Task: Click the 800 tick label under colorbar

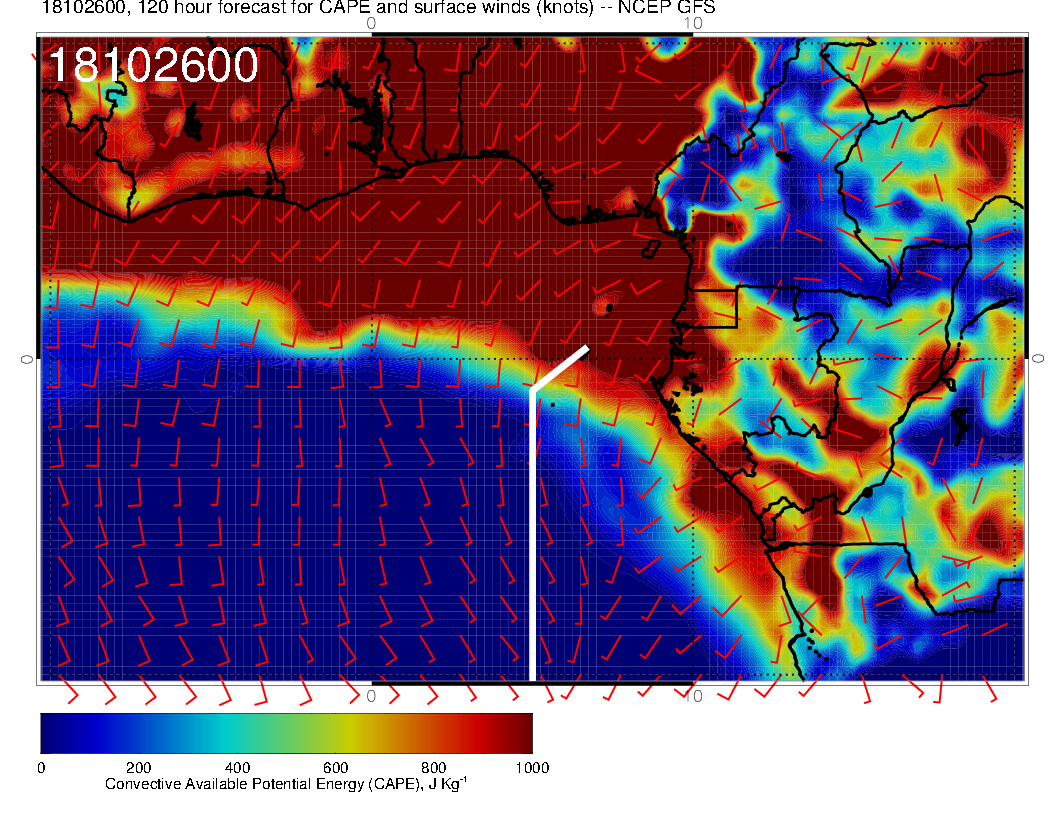Action: [433, 768]
